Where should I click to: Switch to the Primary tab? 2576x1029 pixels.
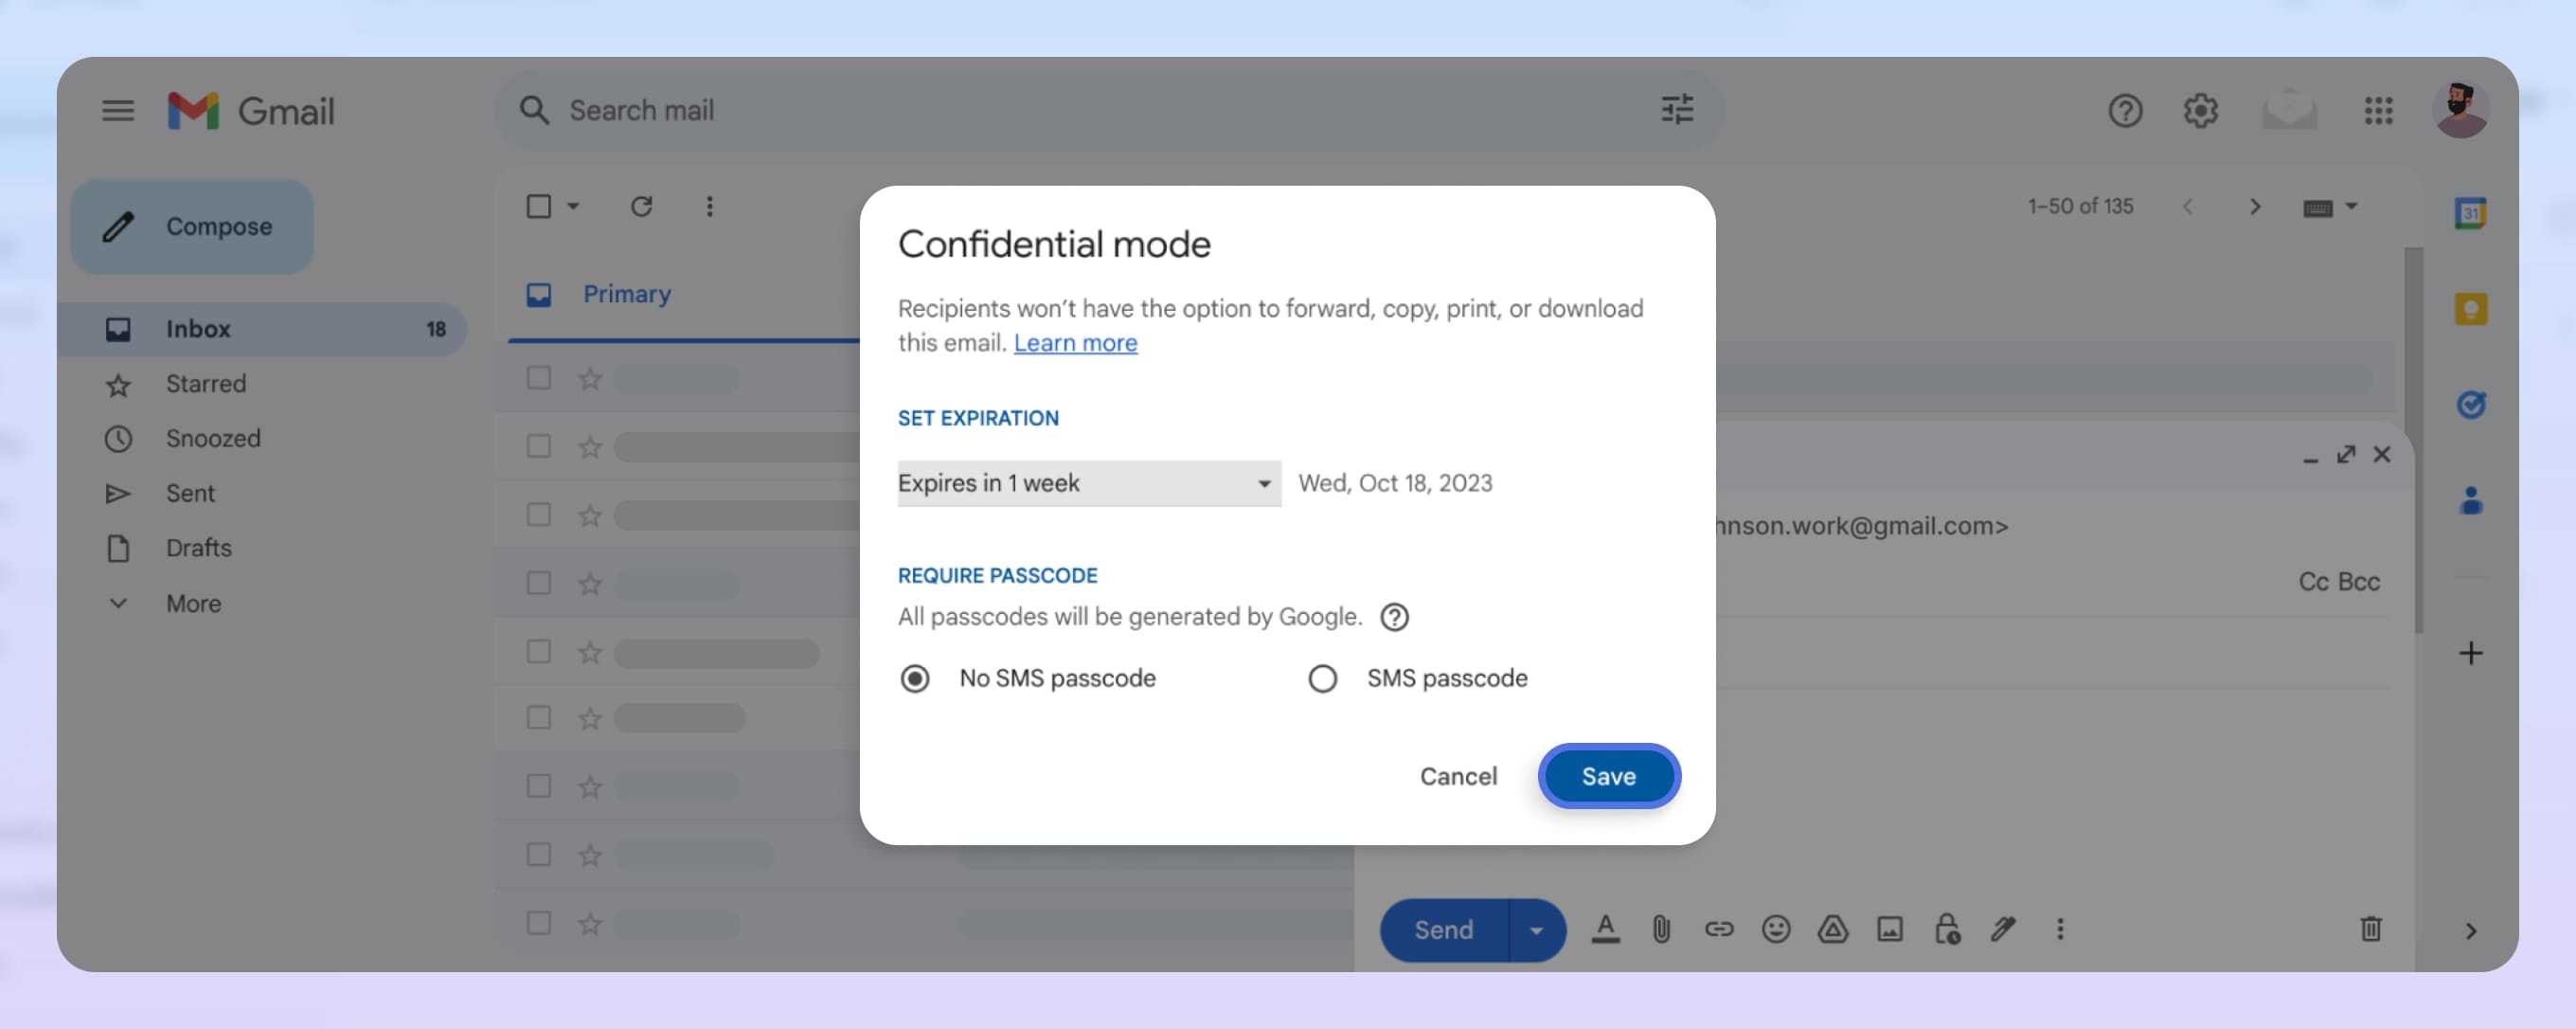(x=626, y=293)
